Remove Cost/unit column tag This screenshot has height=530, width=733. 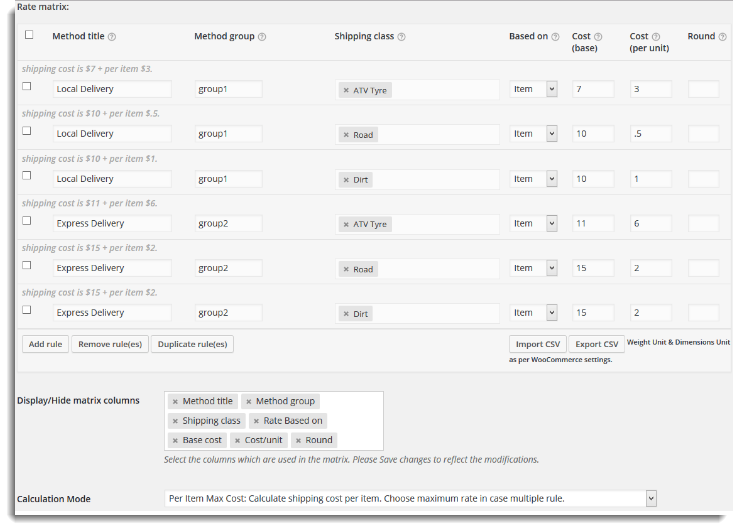pyautogui.click(x=237, y=440)
